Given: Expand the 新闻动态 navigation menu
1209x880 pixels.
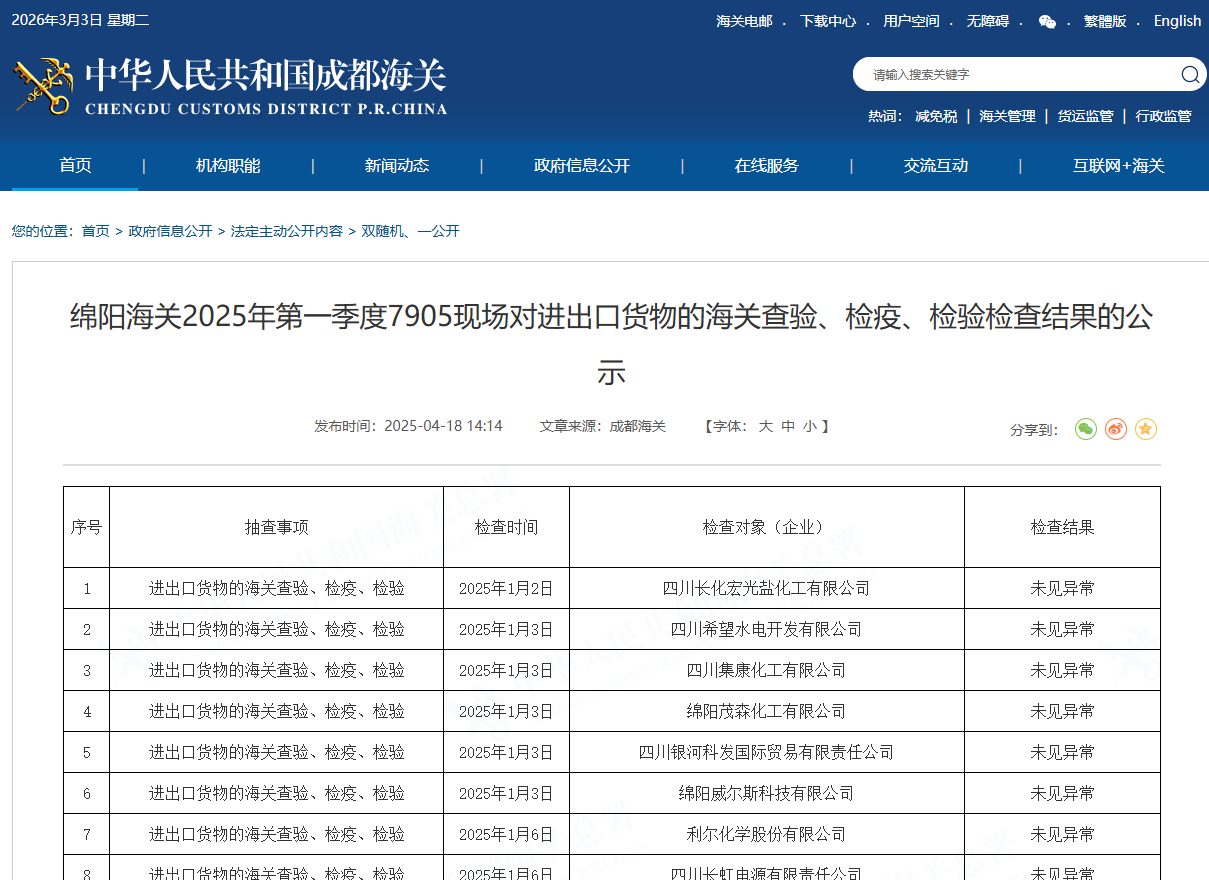Looking at the screenshot, I should (x=397, y=166).
